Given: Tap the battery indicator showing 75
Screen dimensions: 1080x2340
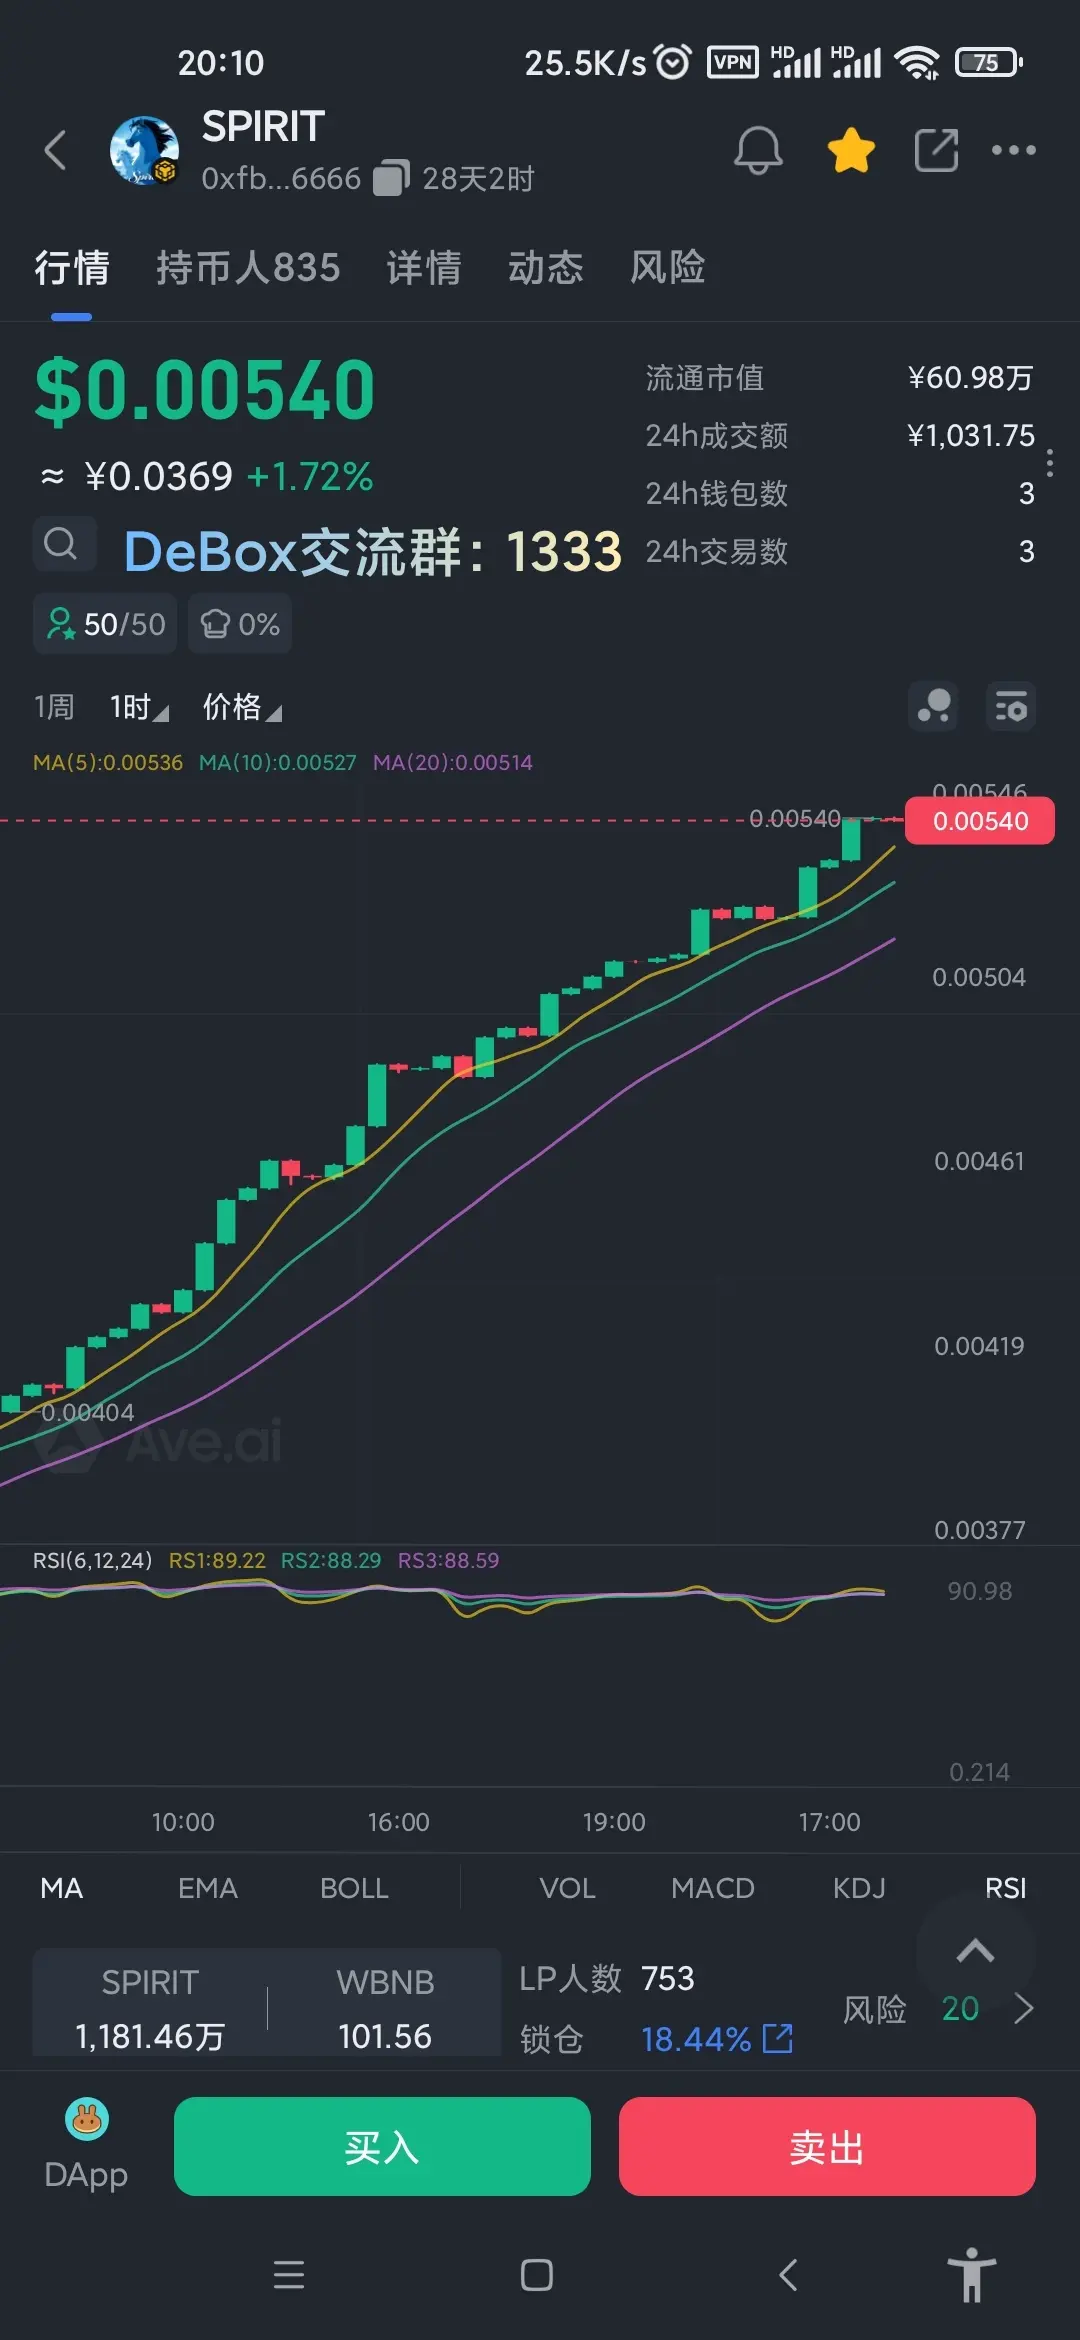Looking at the screenshot, I should click(988, 62).
